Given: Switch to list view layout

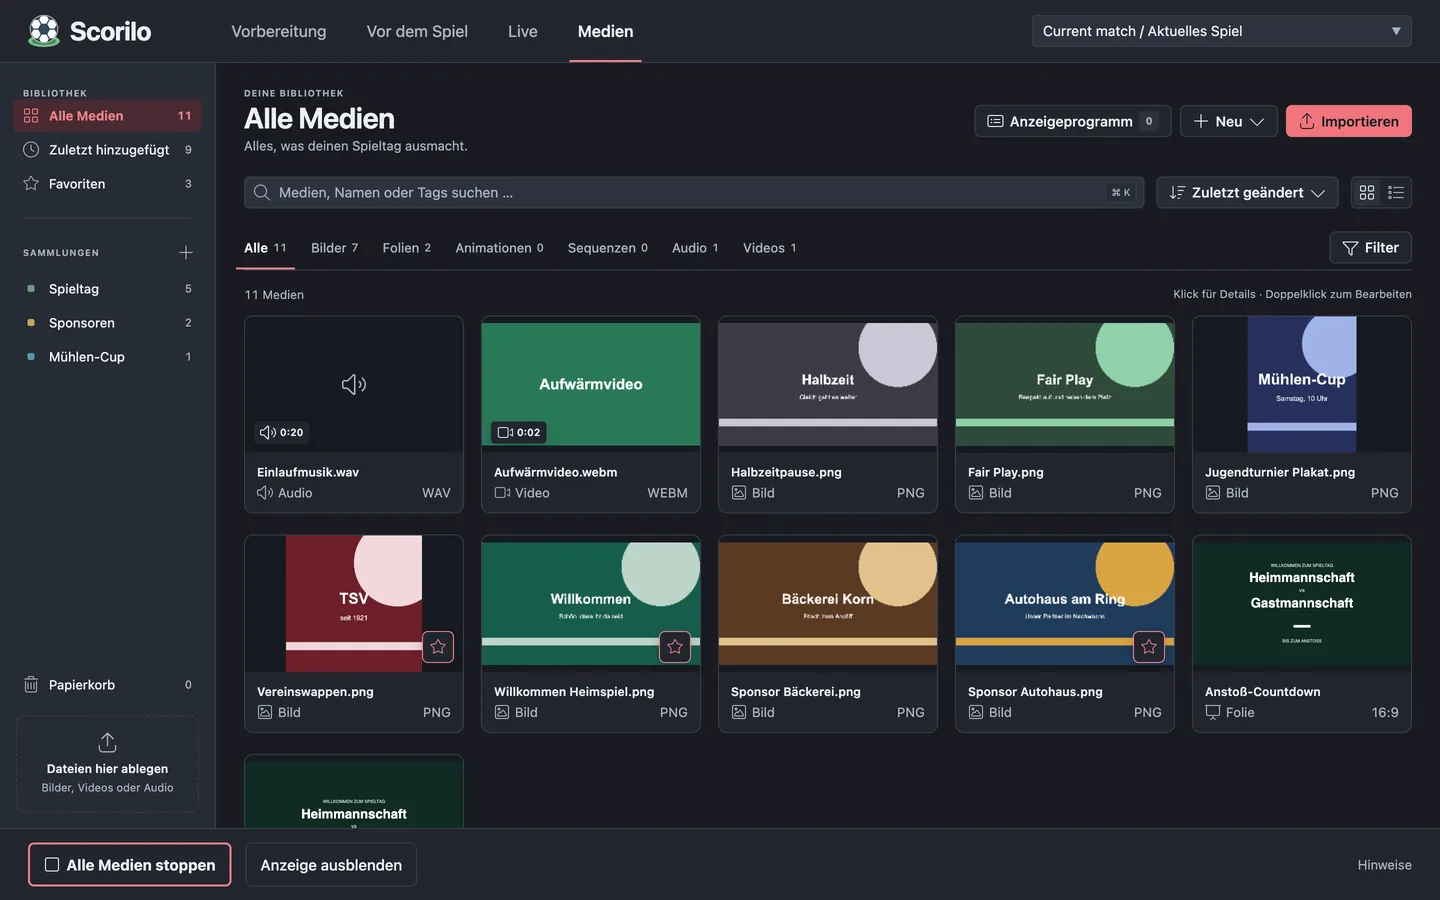Looking at the screenshot, I should coord(1396,193).
